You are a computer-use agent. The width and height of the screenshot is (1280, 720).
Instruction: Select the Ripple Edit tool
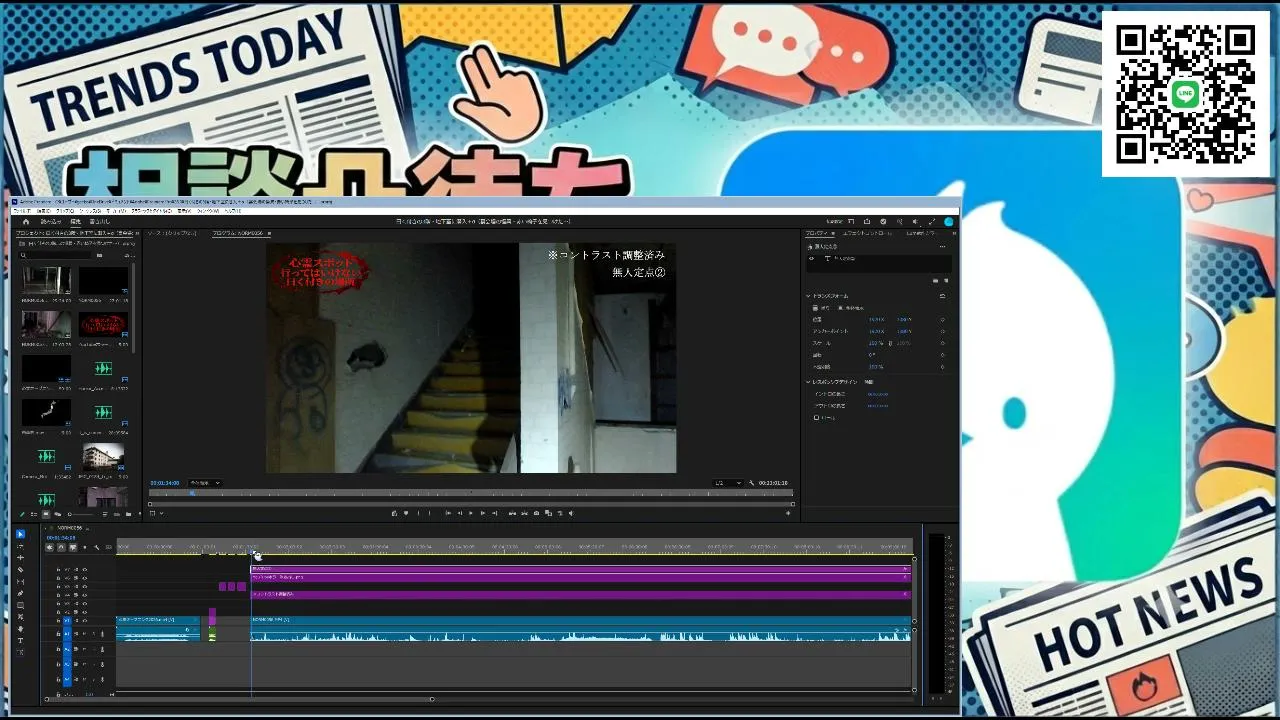coord(20,558)
